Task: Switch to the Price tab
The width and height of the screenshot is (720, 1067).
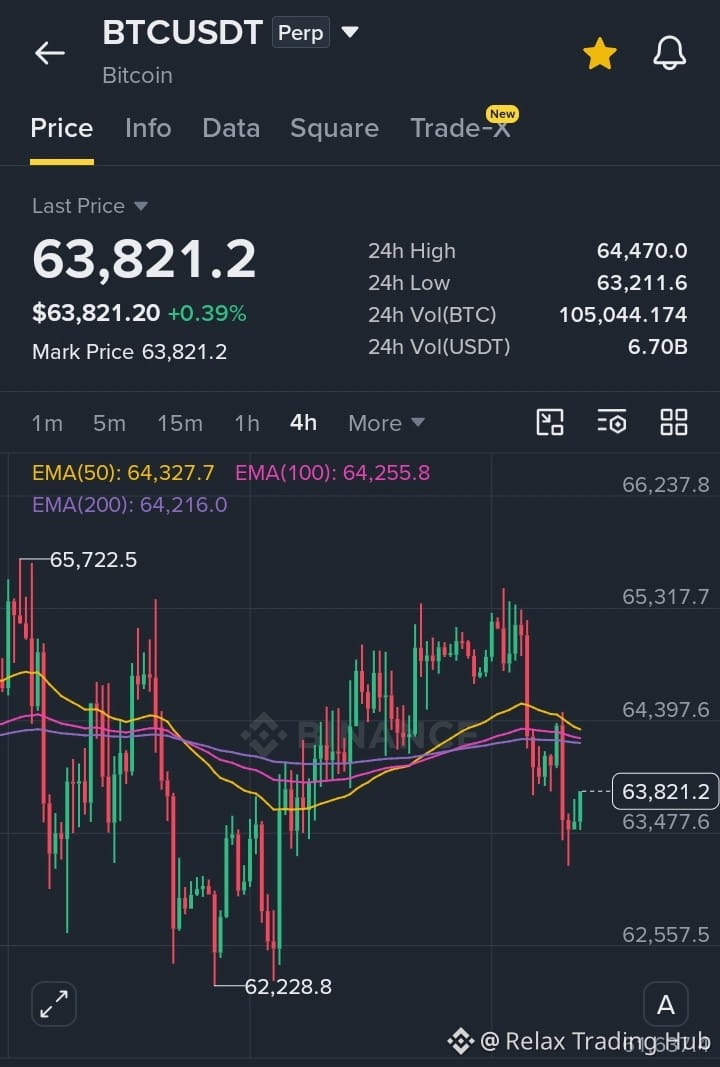Action: pos(62,129)
